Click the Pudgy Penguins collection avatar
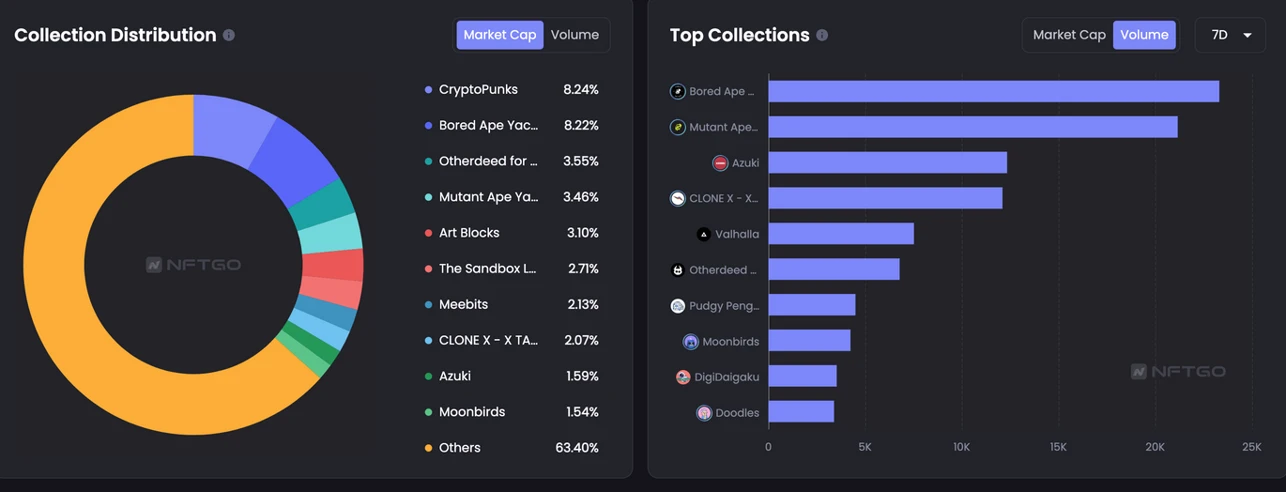Screen dimensions: 1286x492 click(677, 306)
